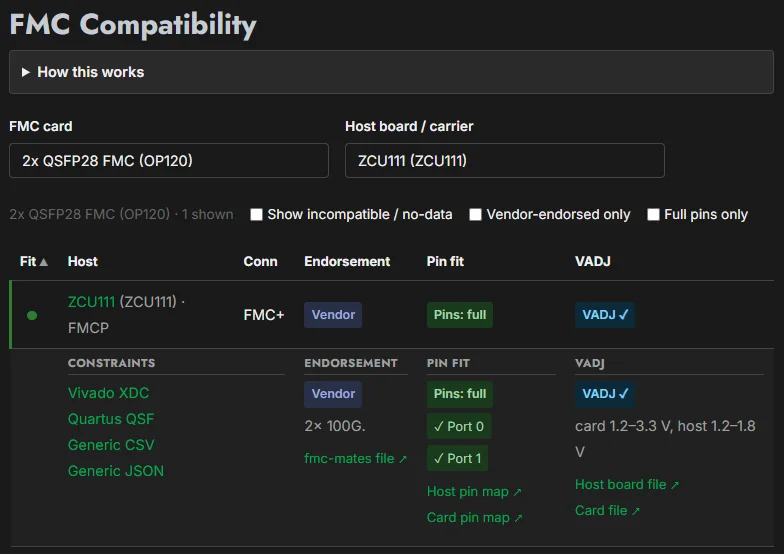Click the '2x QSFP28 FMC (OP120) · 1 shown' summary

tap(121, 214)
